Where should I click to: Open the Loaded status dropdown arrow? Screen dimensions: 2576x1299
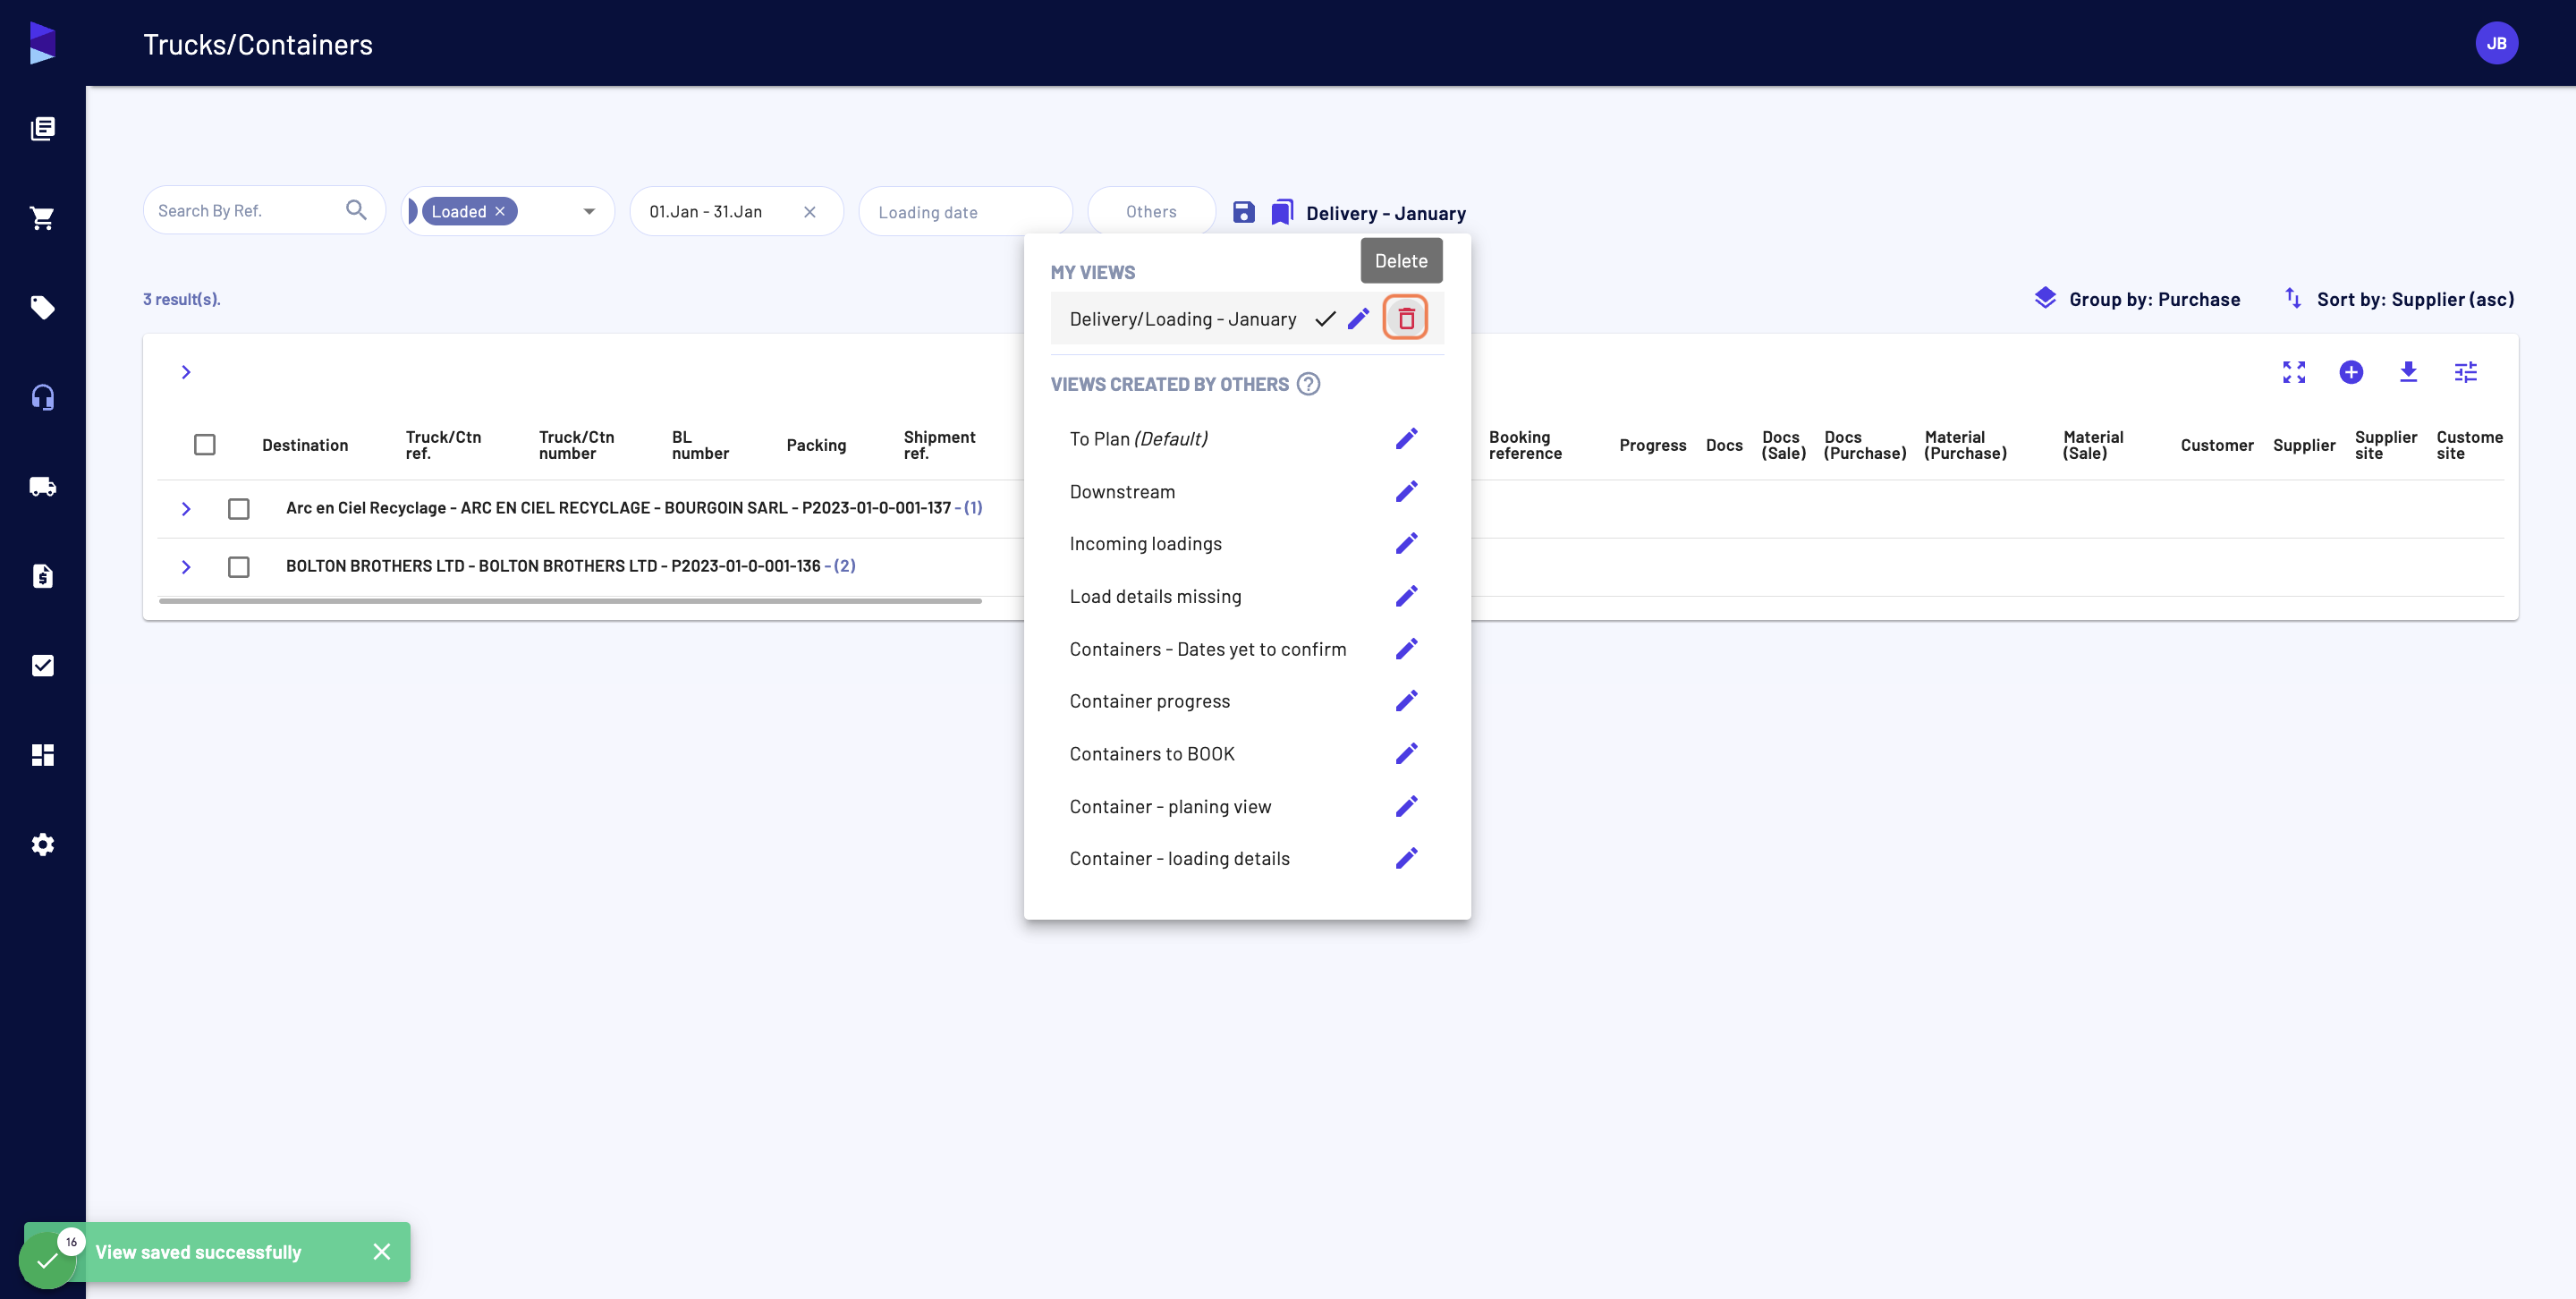(x=589, y=211)
